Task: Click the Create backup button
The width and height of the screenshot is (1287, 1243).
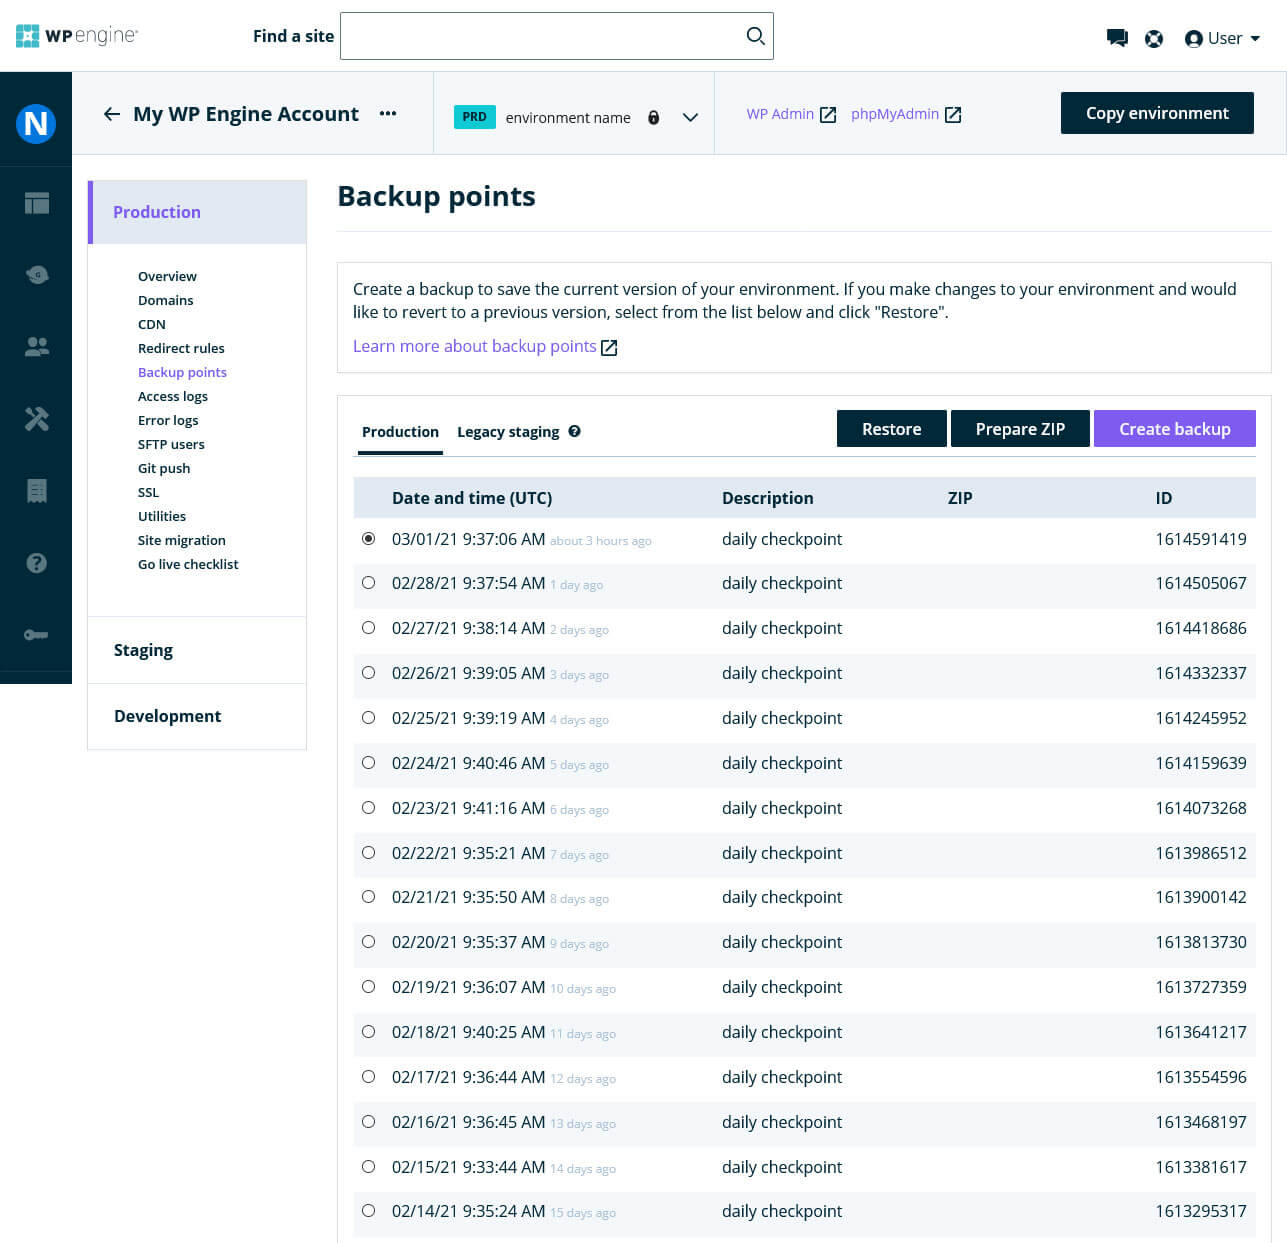Action: click(1175, 429)
